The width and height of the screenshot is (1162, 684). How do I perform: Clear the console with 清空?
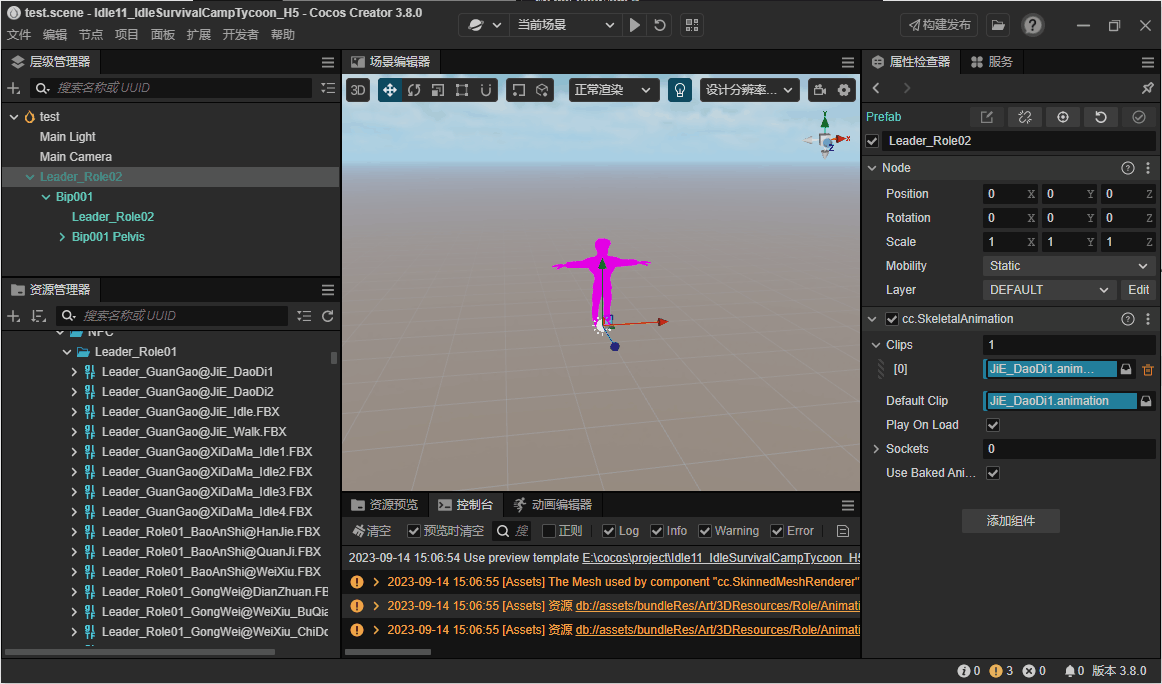point(371,531)
